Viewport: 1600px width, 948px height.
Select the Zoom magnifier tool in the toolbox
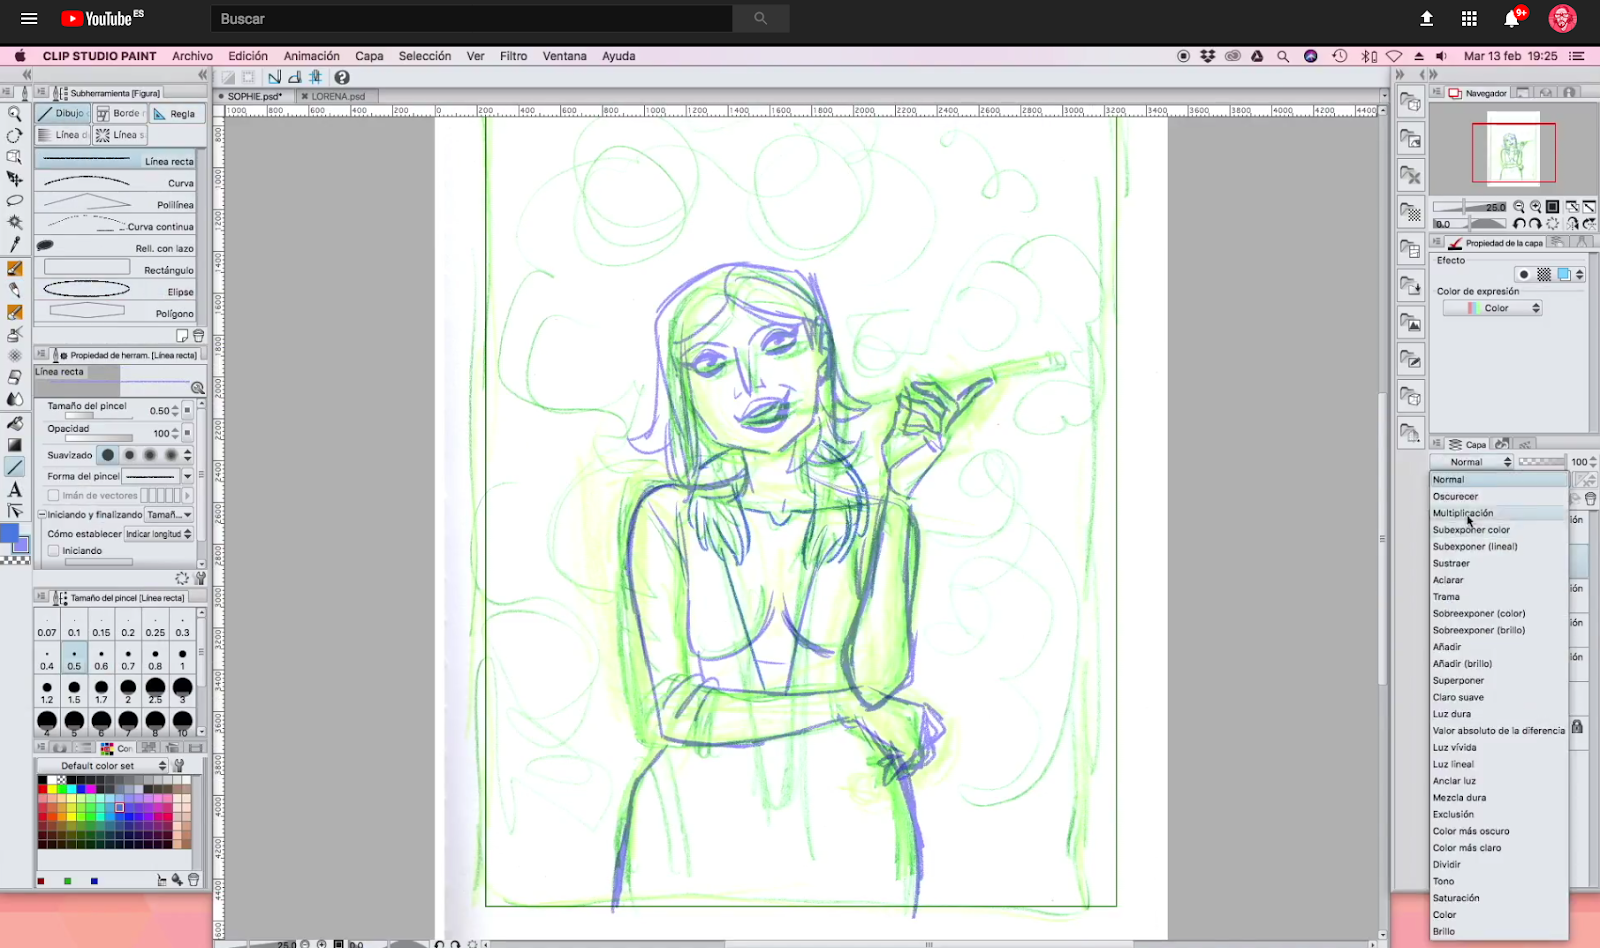click(x=14, y=113)
